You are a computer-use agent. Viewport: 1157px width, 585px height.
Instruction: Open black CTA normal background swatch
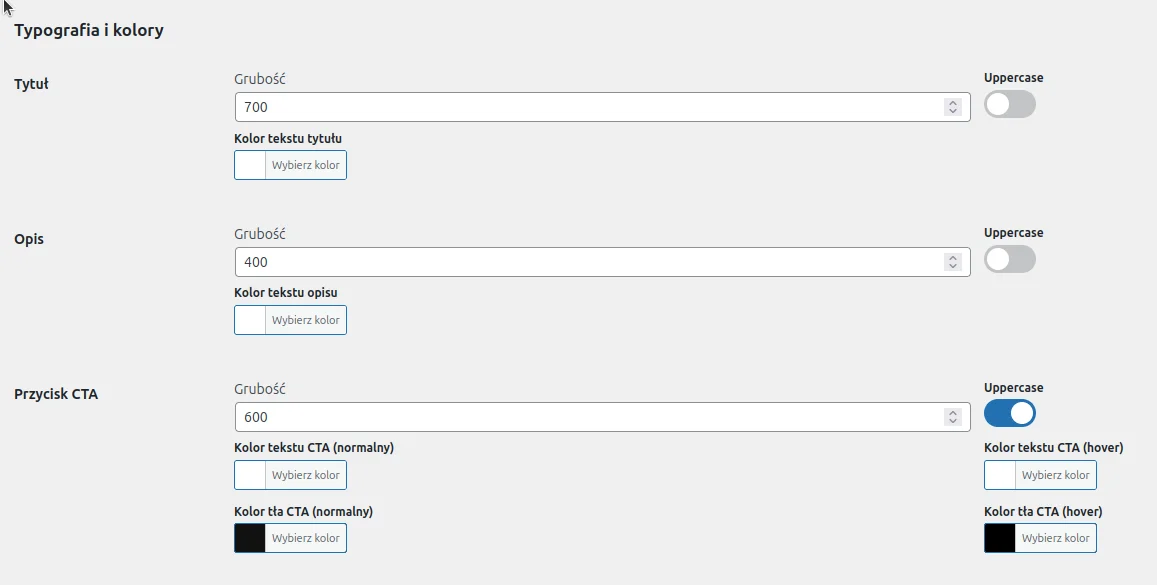[x=250, y=538]
